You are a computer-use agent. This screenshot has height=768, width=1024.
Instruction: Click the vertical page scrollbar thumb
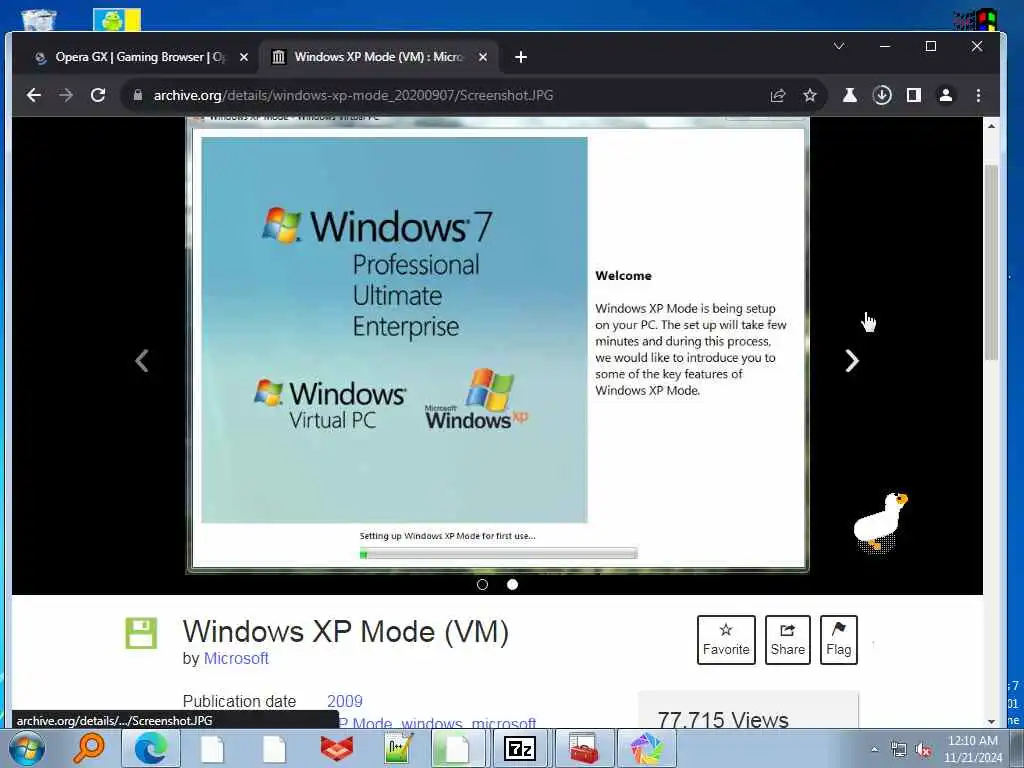tap(991, 263)
